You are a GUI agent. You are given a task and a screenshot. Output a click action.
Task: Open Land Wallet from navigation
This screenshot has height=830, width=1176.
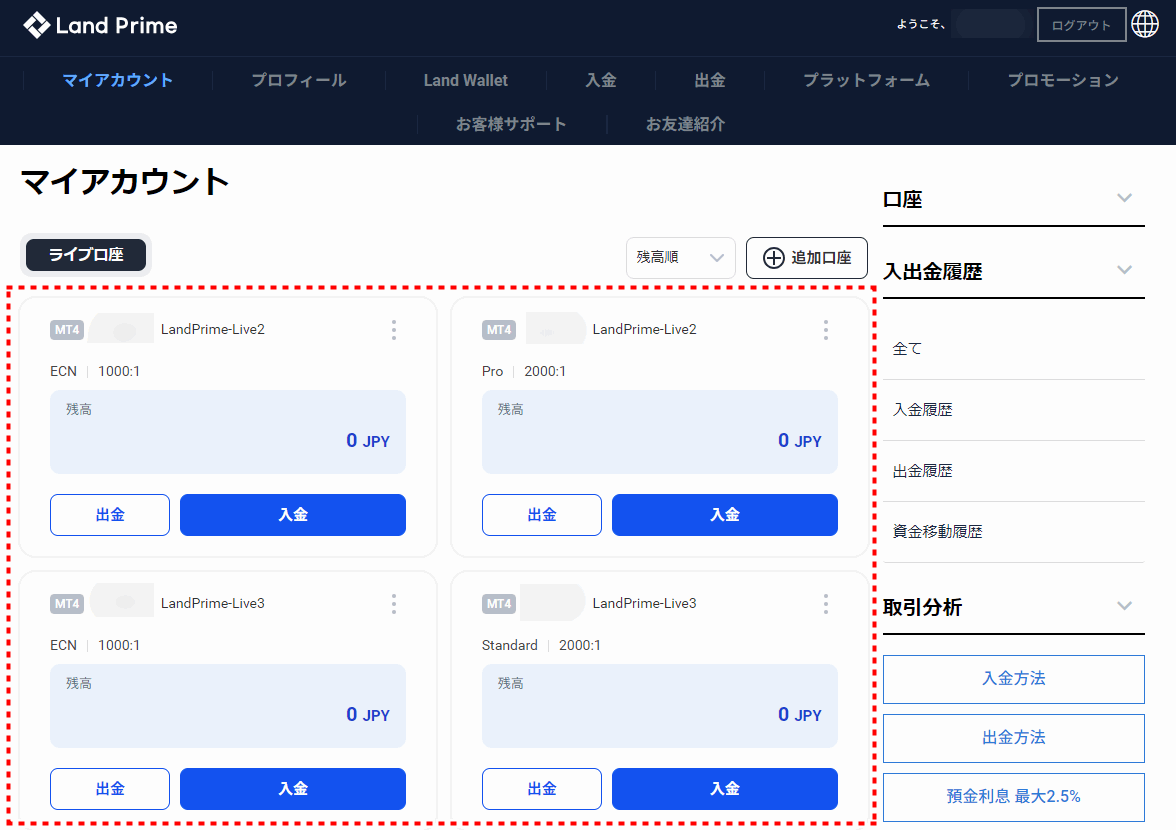point(466,80)
